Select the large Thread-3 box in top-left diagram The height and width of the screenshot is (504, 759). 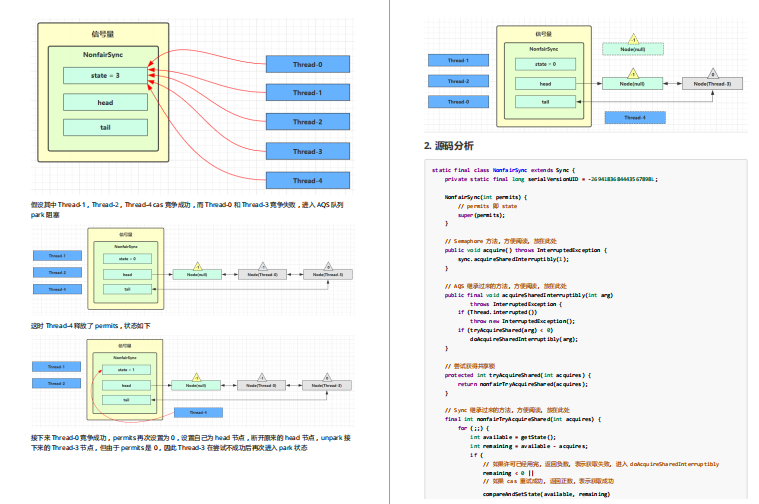(x=308, y=152)
